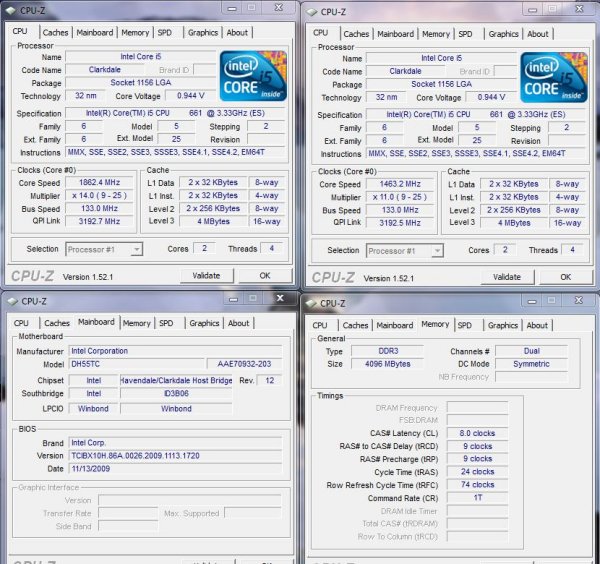600x564 pixels.
Task: Click the x 11.0 ( 9 - 25 ) multiplier value
Action: (x=400, y=197)
